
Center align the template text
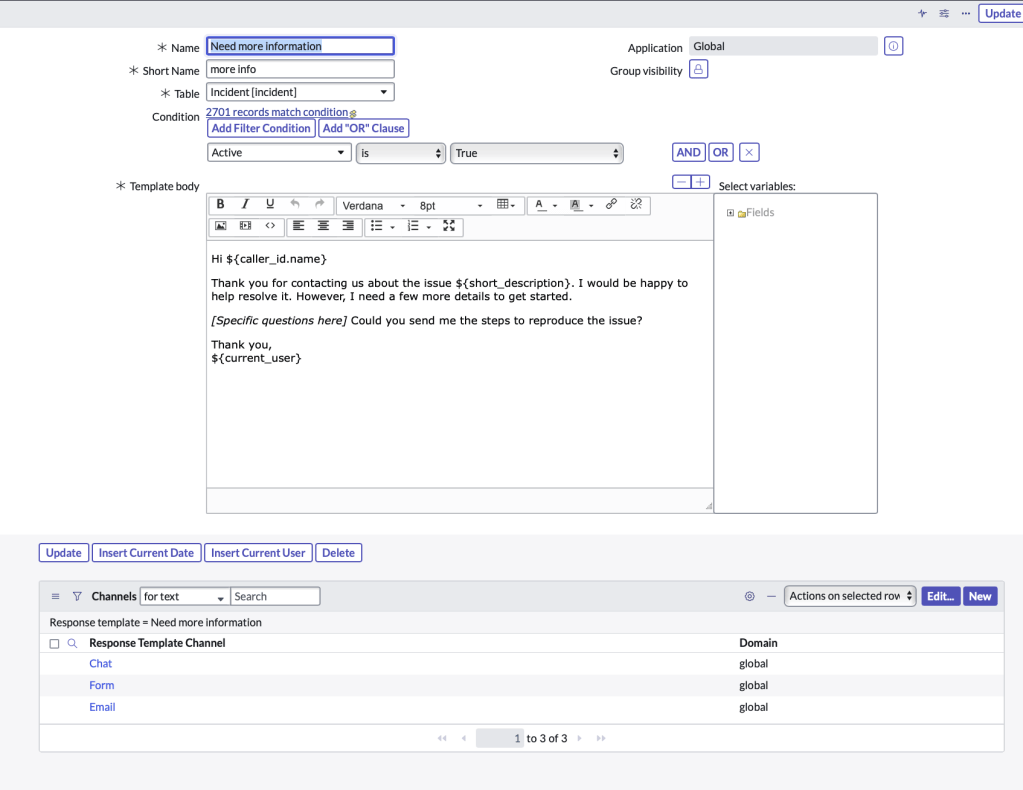(323, 226)
